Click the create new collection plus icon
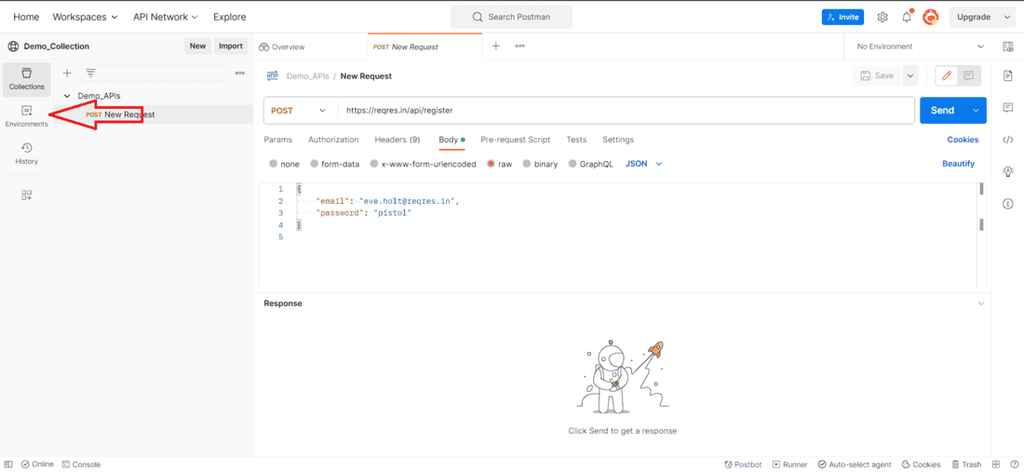 pos(67,73)
